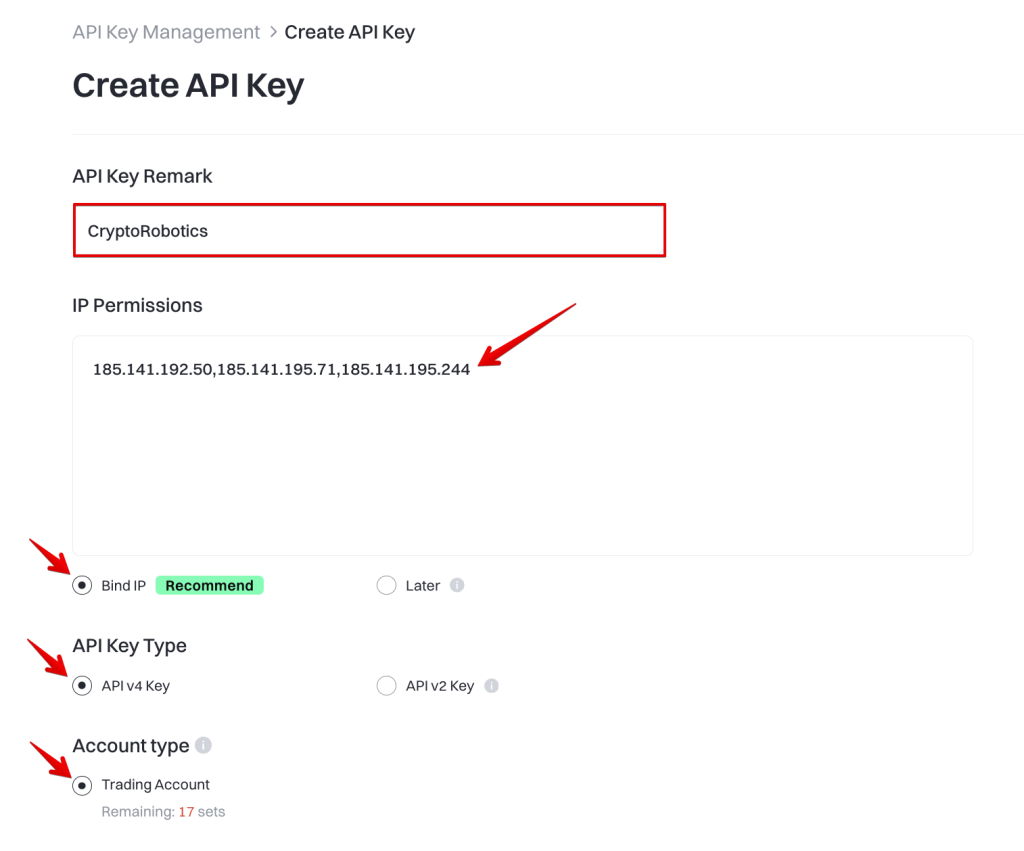Choose the API v4 Key radio button
The width and height of the screenshot is (1024, 851).
point(82,686)
